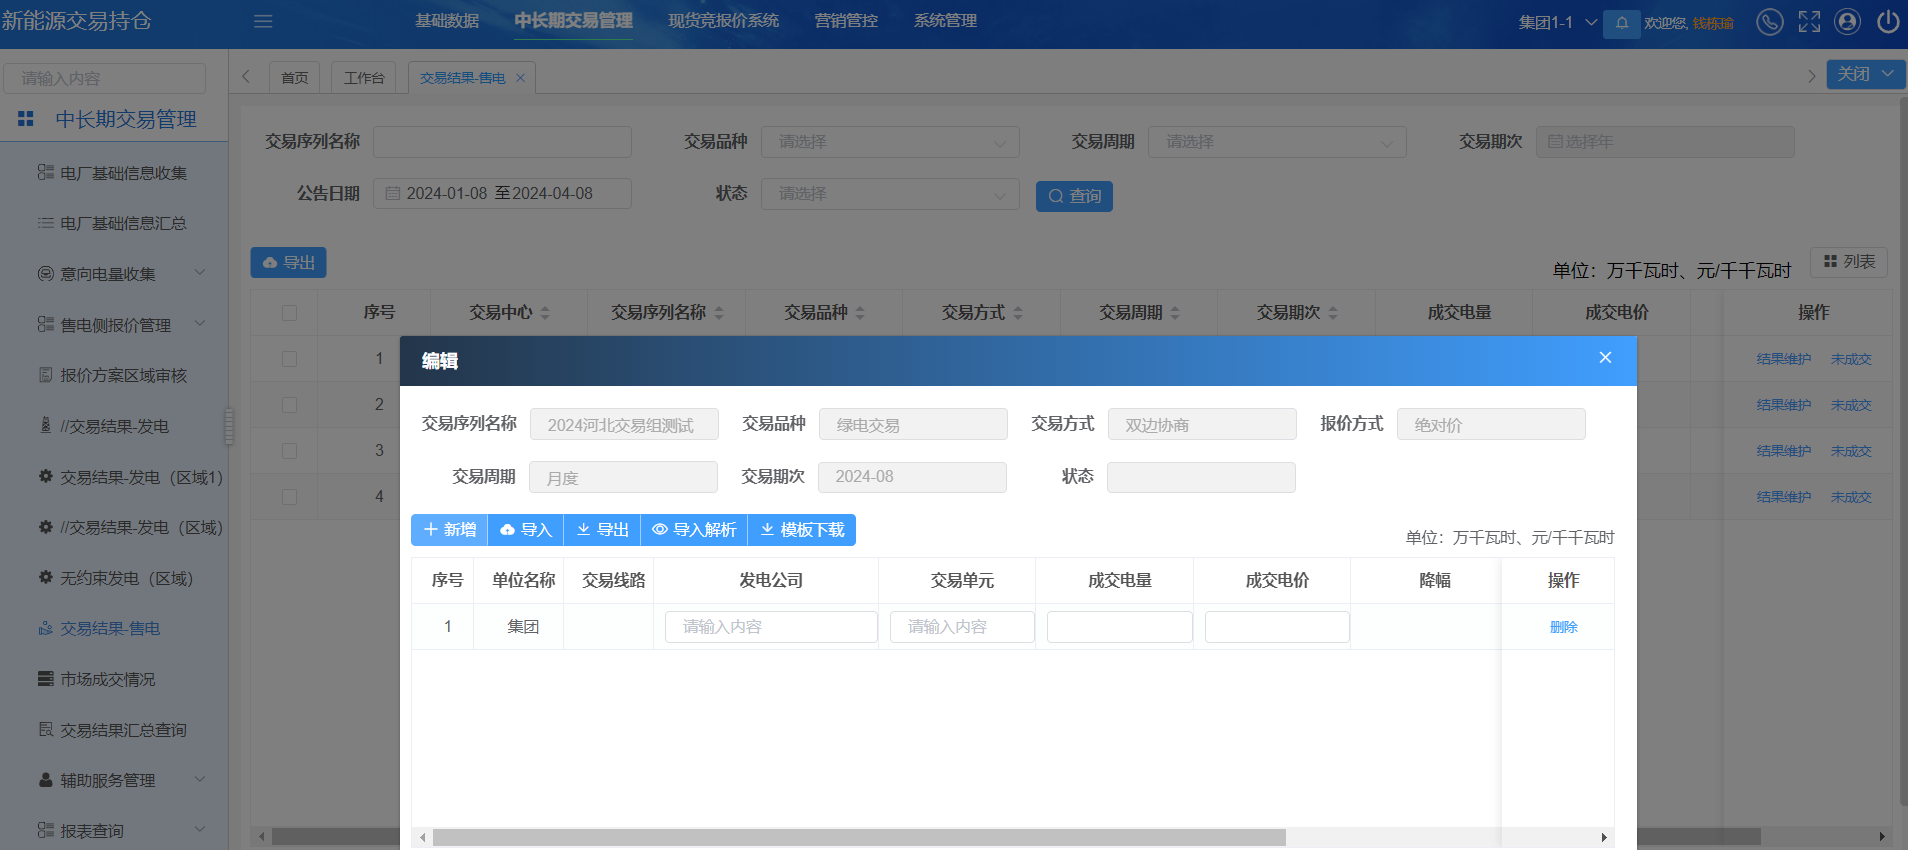Open the 状态 filter dropdown
The width and height of the screenshot is (1908, 850).
click(890, 194)
